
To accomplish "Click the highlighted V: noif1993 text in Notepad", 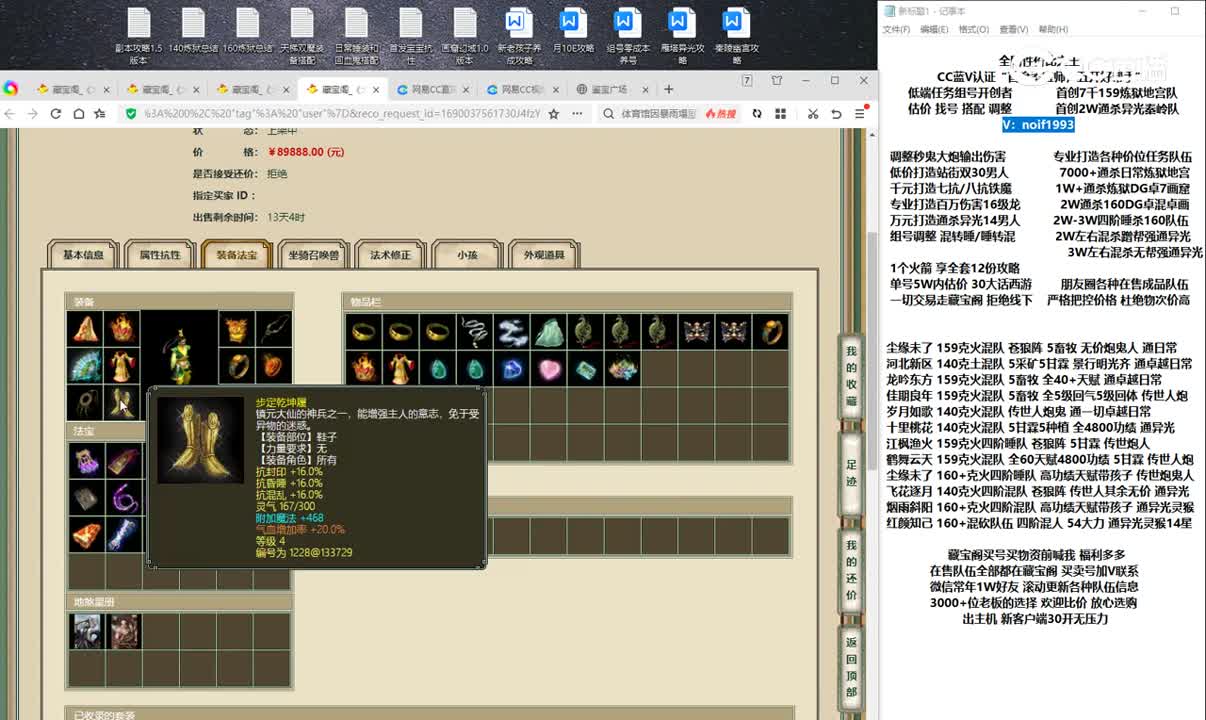I will (x=1039, y=125).
